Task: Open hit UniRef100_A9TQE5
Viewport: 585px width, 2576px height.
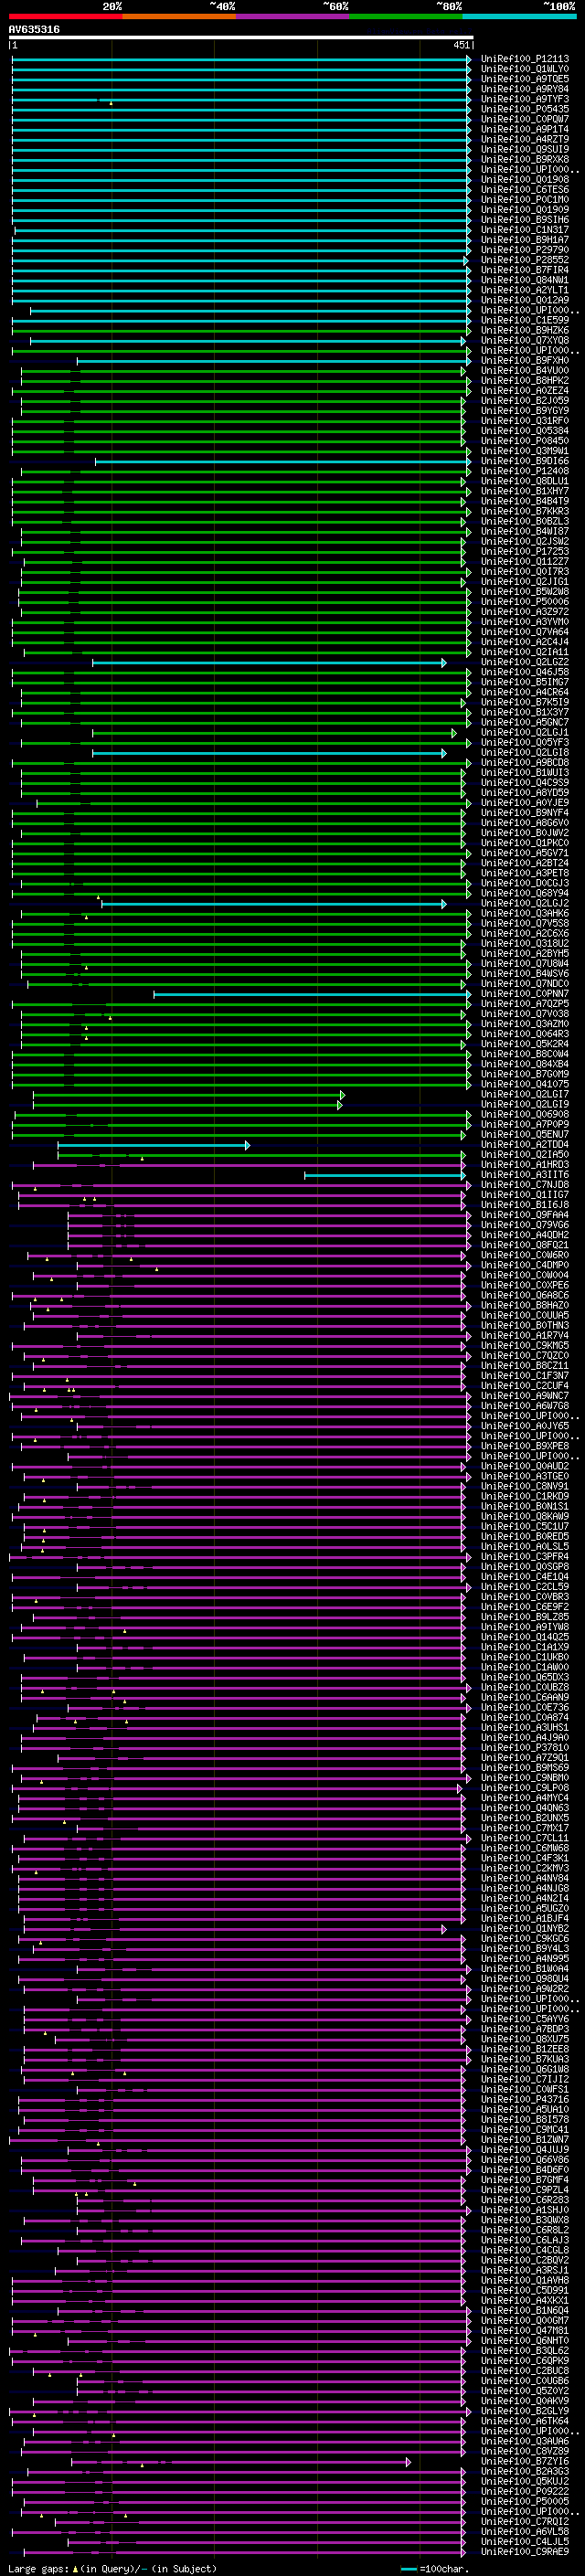Action: point(525,79)
